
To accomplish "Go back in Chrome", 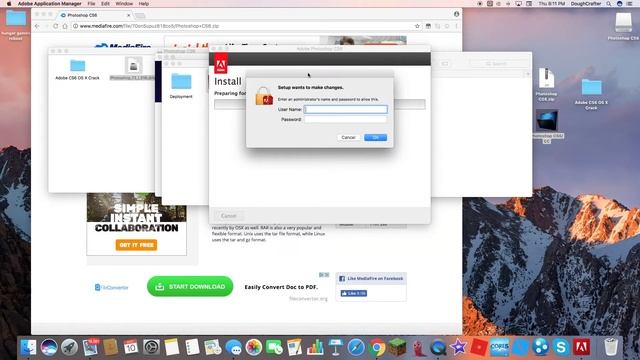I will [x=37, y=26].
